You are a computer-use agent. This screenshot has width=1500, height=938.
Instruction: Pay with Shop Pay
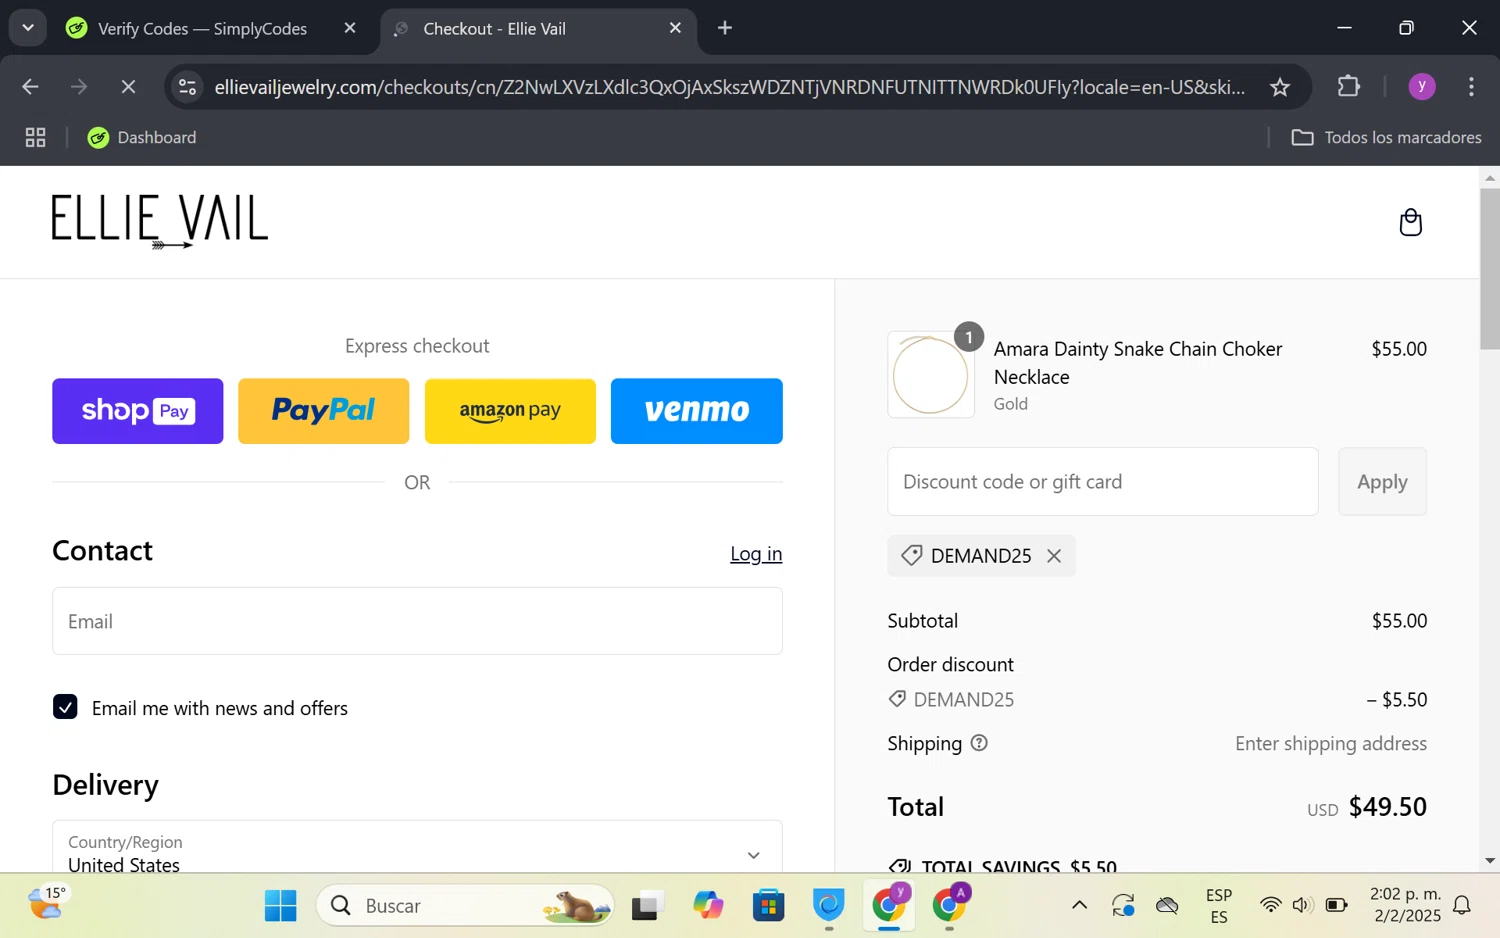(138, 411)
